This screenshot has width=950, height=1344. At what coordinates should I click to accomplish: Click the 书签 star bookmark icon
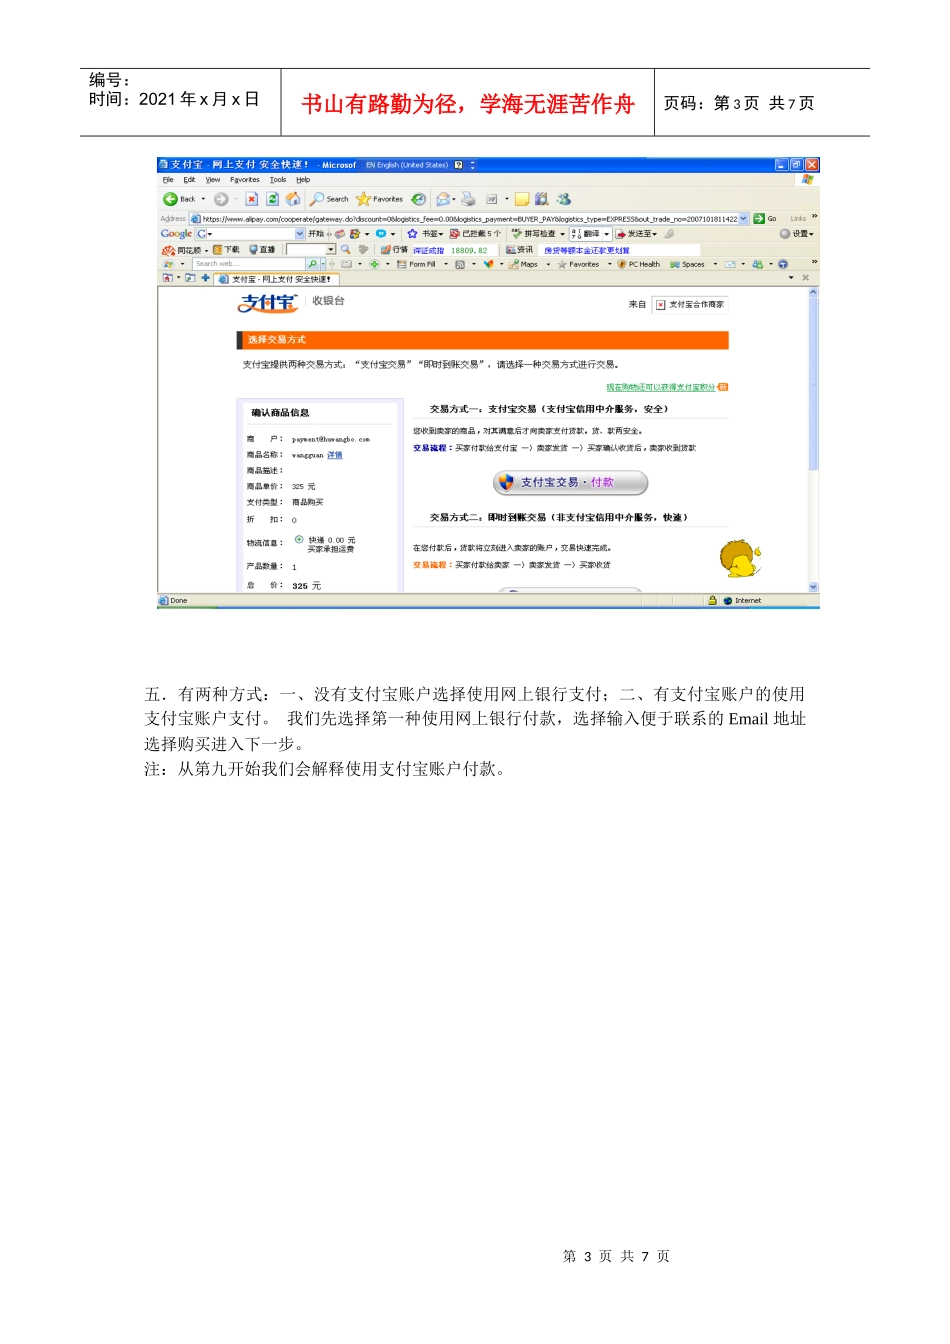(x=412, y=234)
